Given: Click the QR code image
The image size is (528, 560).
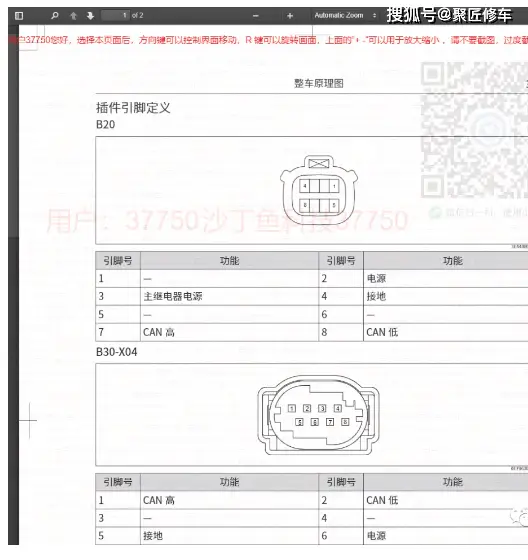Looking at the screenshot, I should point(474,130).
